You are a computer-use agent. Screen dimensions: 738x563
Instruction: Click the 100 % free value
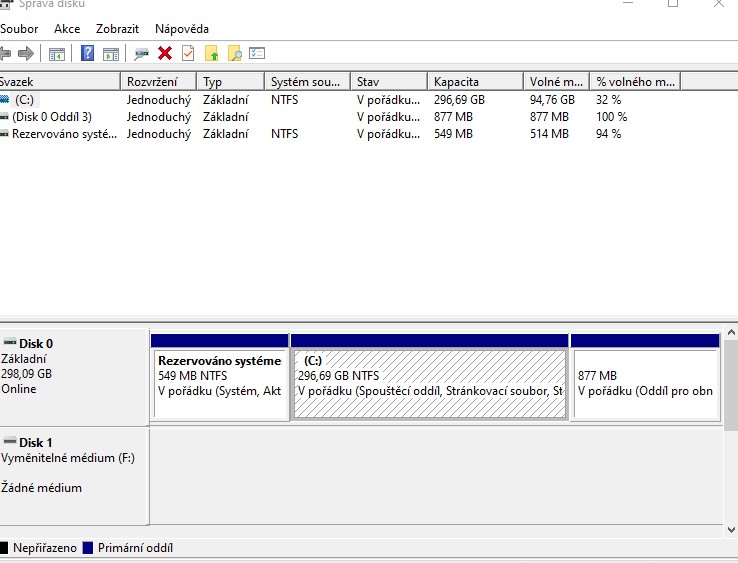611,117
